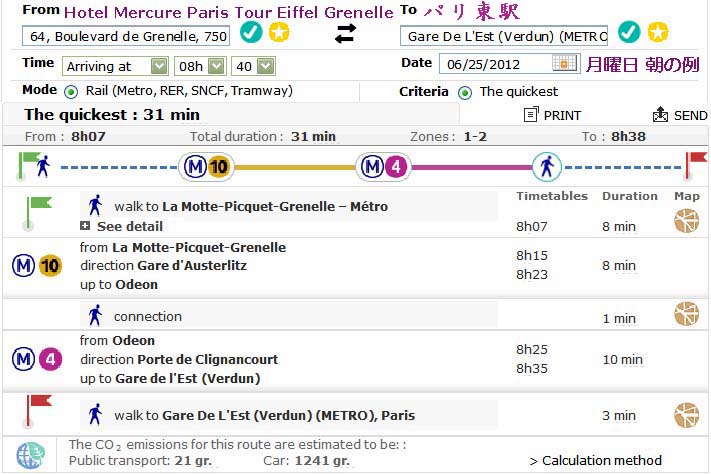Open map for walk to La Motte-Picquet-Grenelle
The width and height of the screenshot is (711, 474).
(687, 221)
